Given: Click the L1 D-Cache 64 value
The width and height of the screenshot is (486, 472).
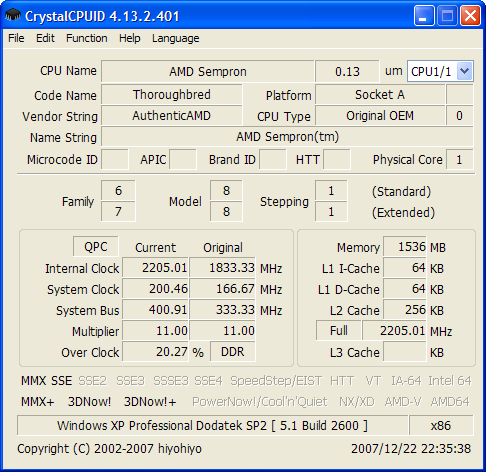Looking at the screenshot, I should [x=405, y=289].
